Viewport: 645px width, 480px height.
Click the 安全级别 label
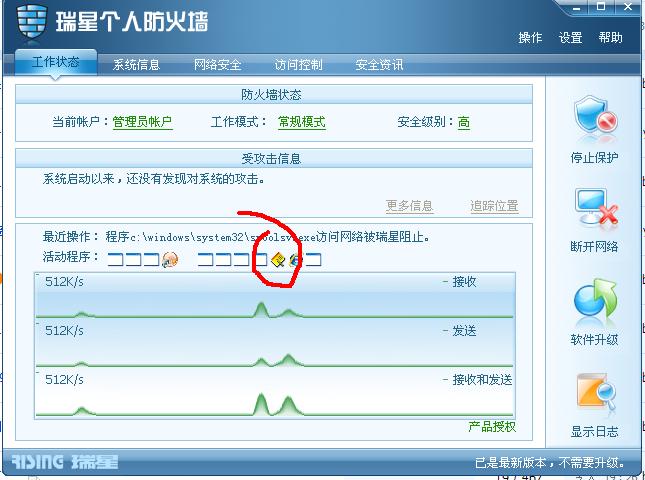click(x=426, y=122)
